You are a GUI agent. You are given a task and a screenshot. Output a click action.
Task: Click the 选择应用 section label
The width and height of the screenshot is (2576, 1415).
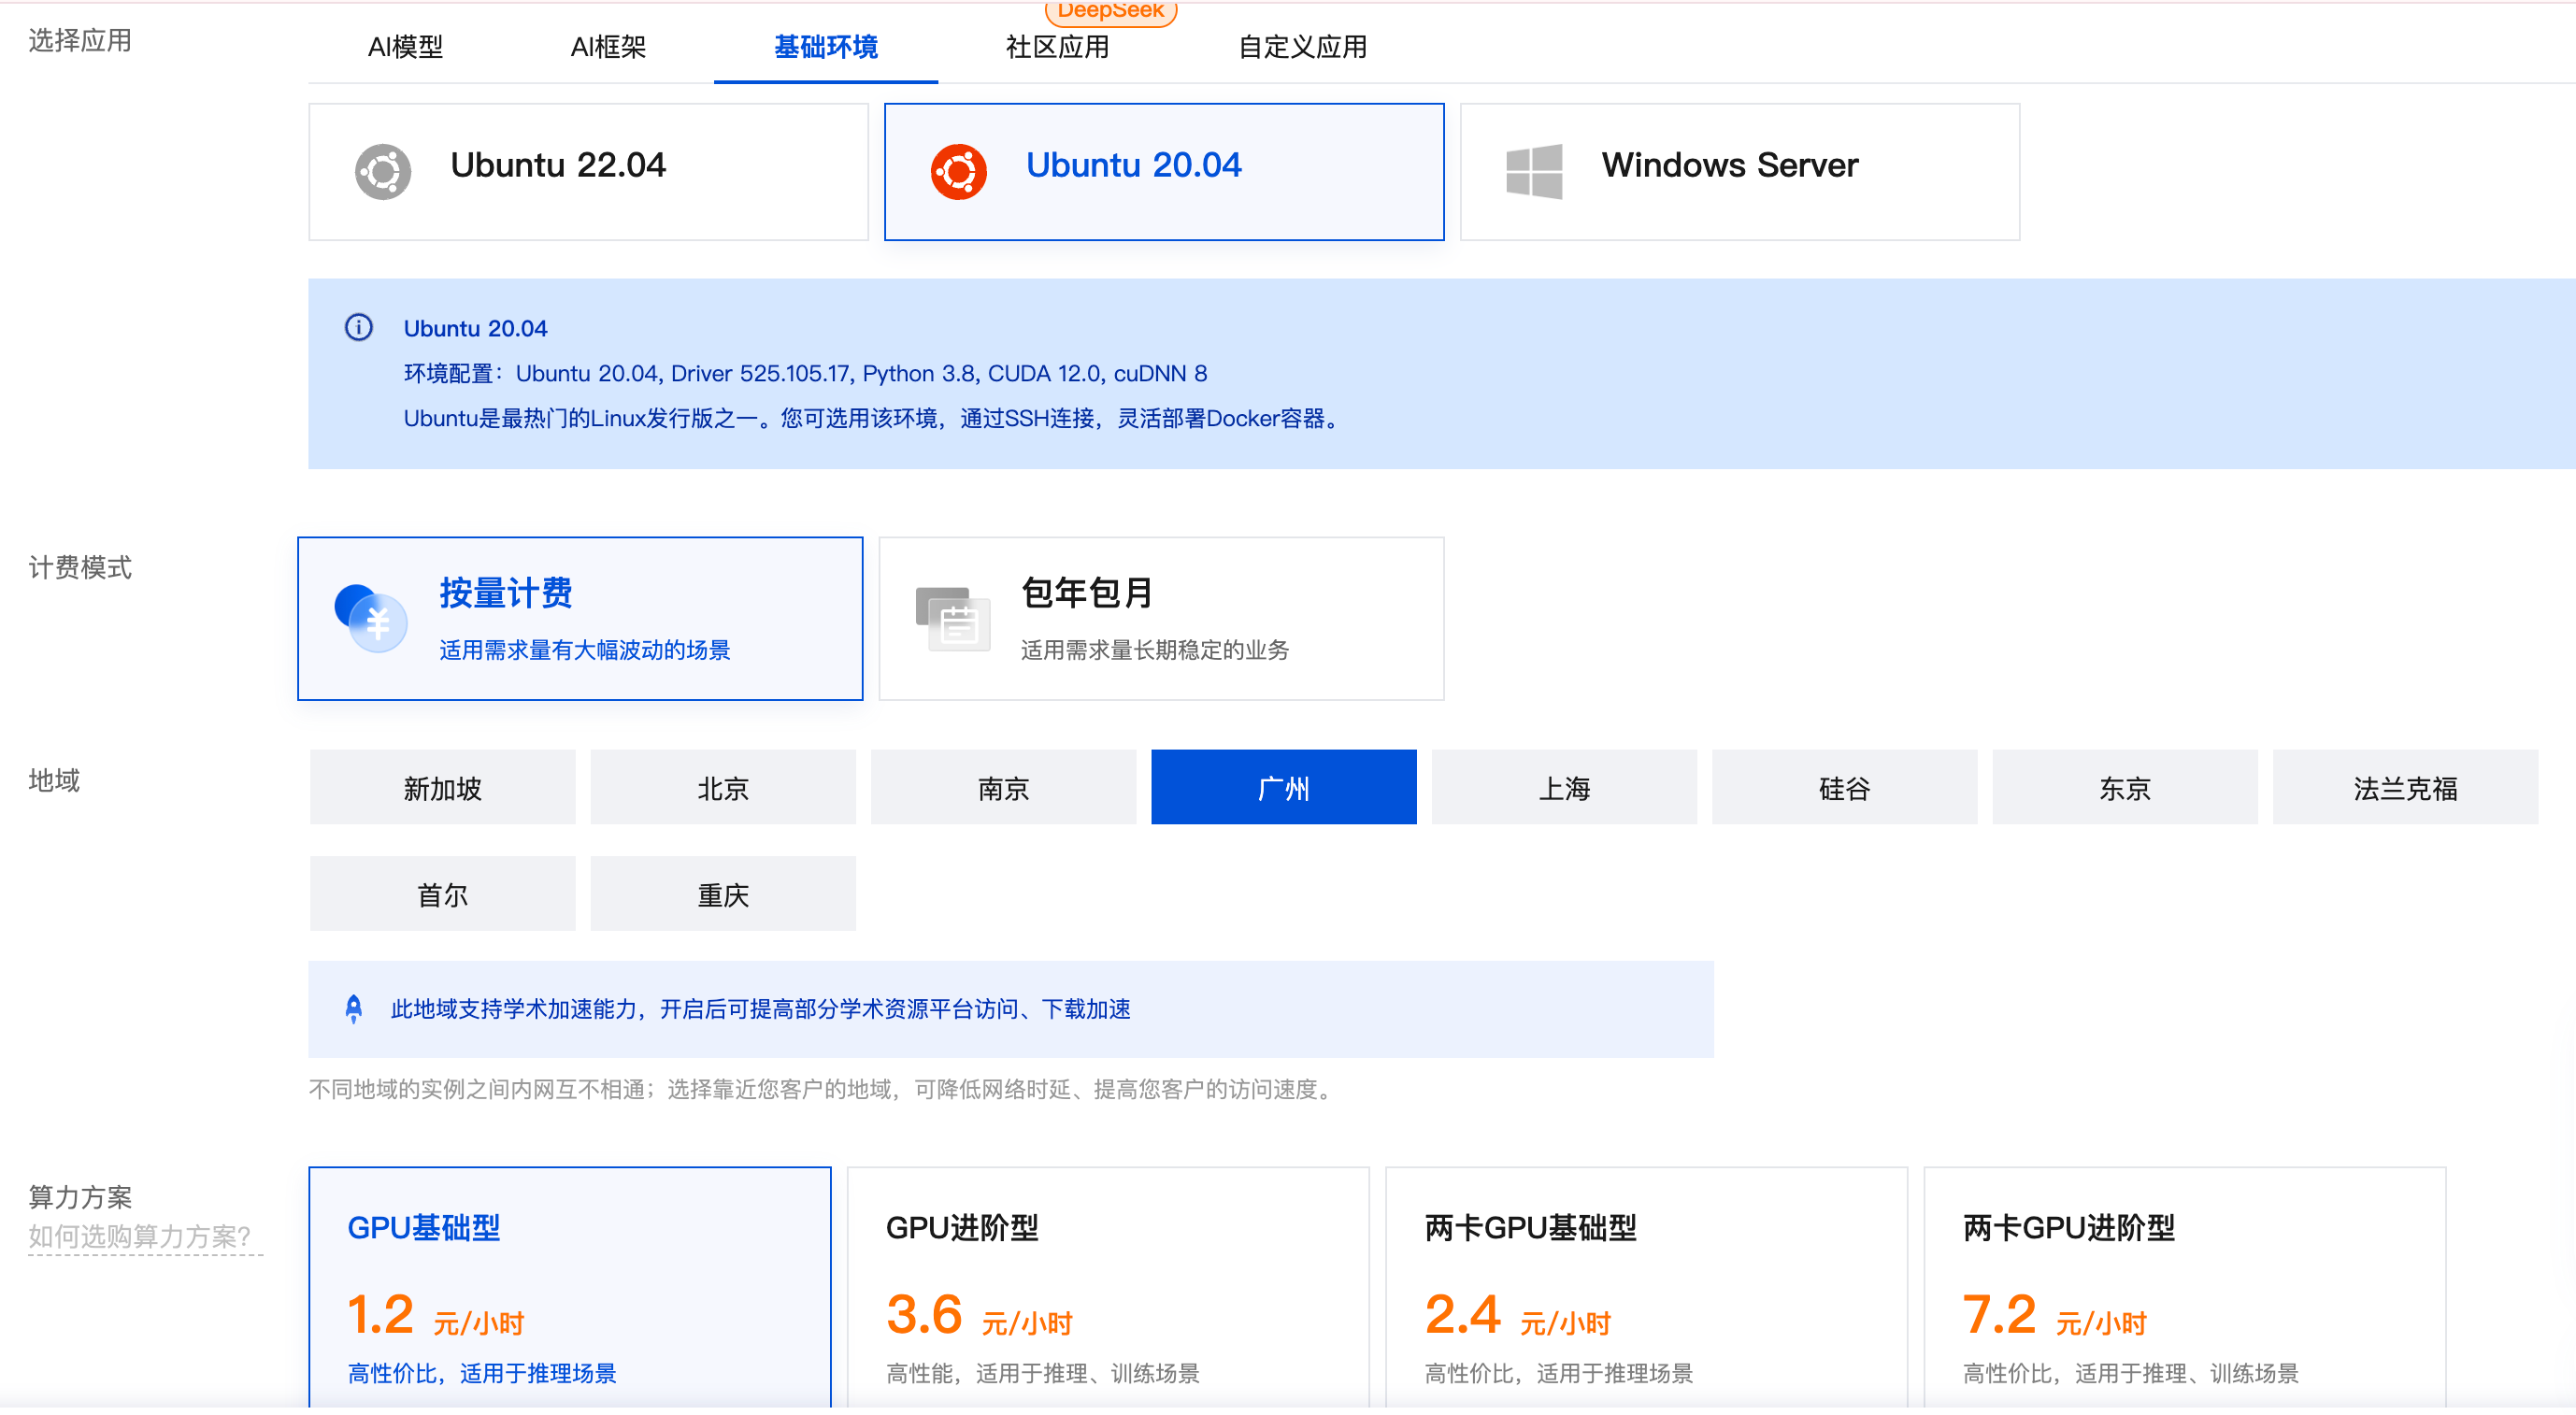(80, 40)
